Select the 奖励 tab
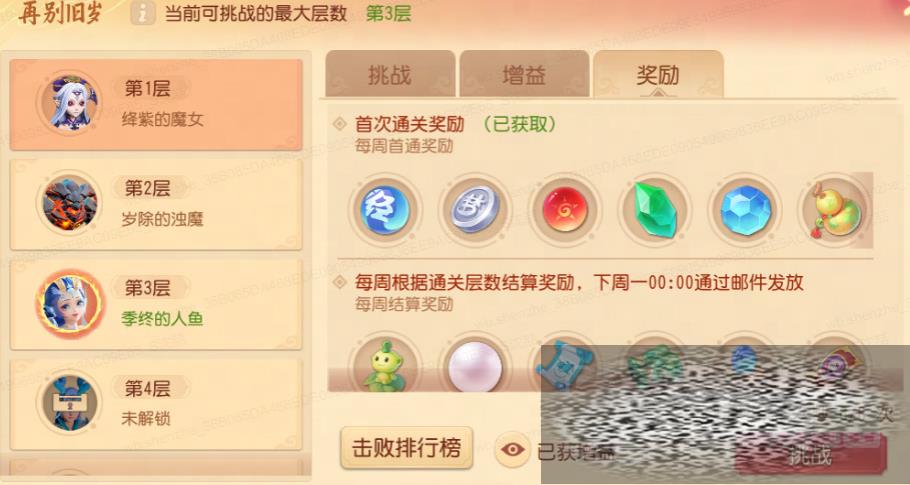 (x=658, y=74)
